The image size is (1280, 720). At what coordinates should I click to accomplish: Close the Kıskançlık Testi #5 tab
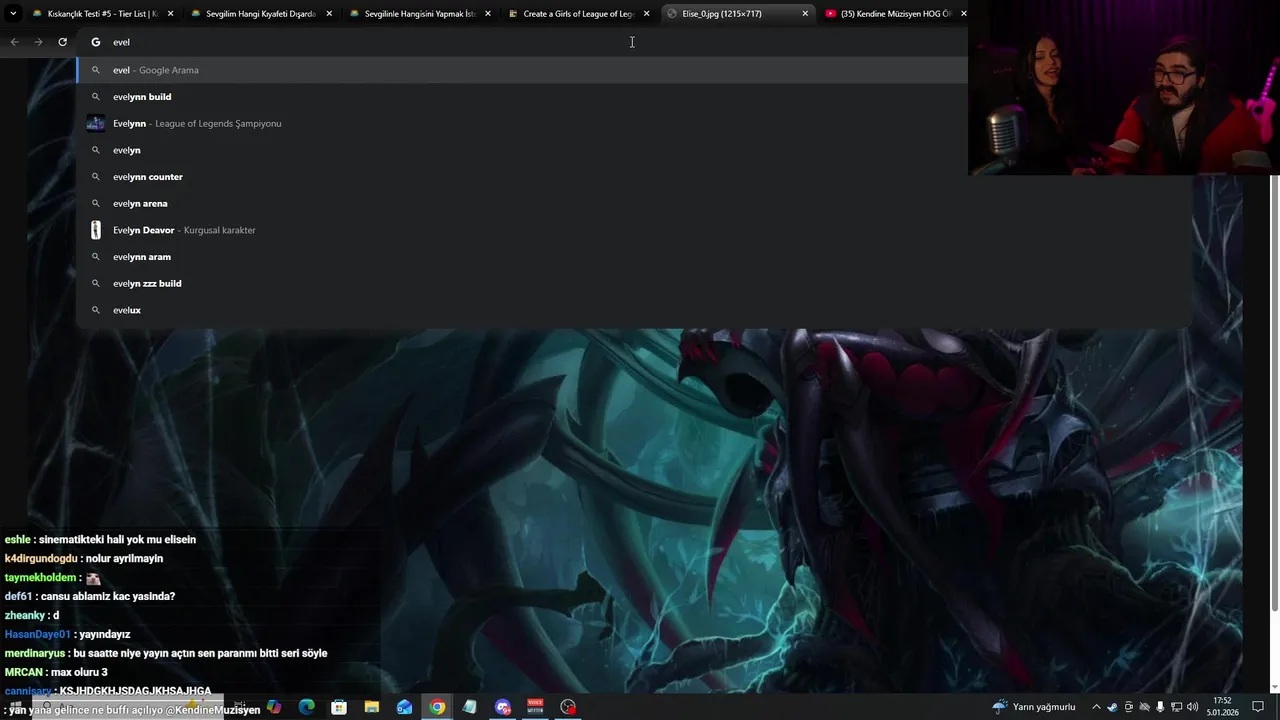tap(170, 14)
